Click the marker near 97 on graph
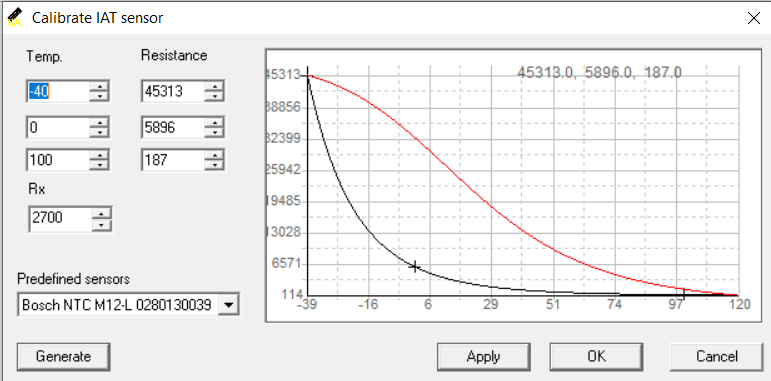Image resolution: width=771 pixels, height=381 pixels. point(684,293)
